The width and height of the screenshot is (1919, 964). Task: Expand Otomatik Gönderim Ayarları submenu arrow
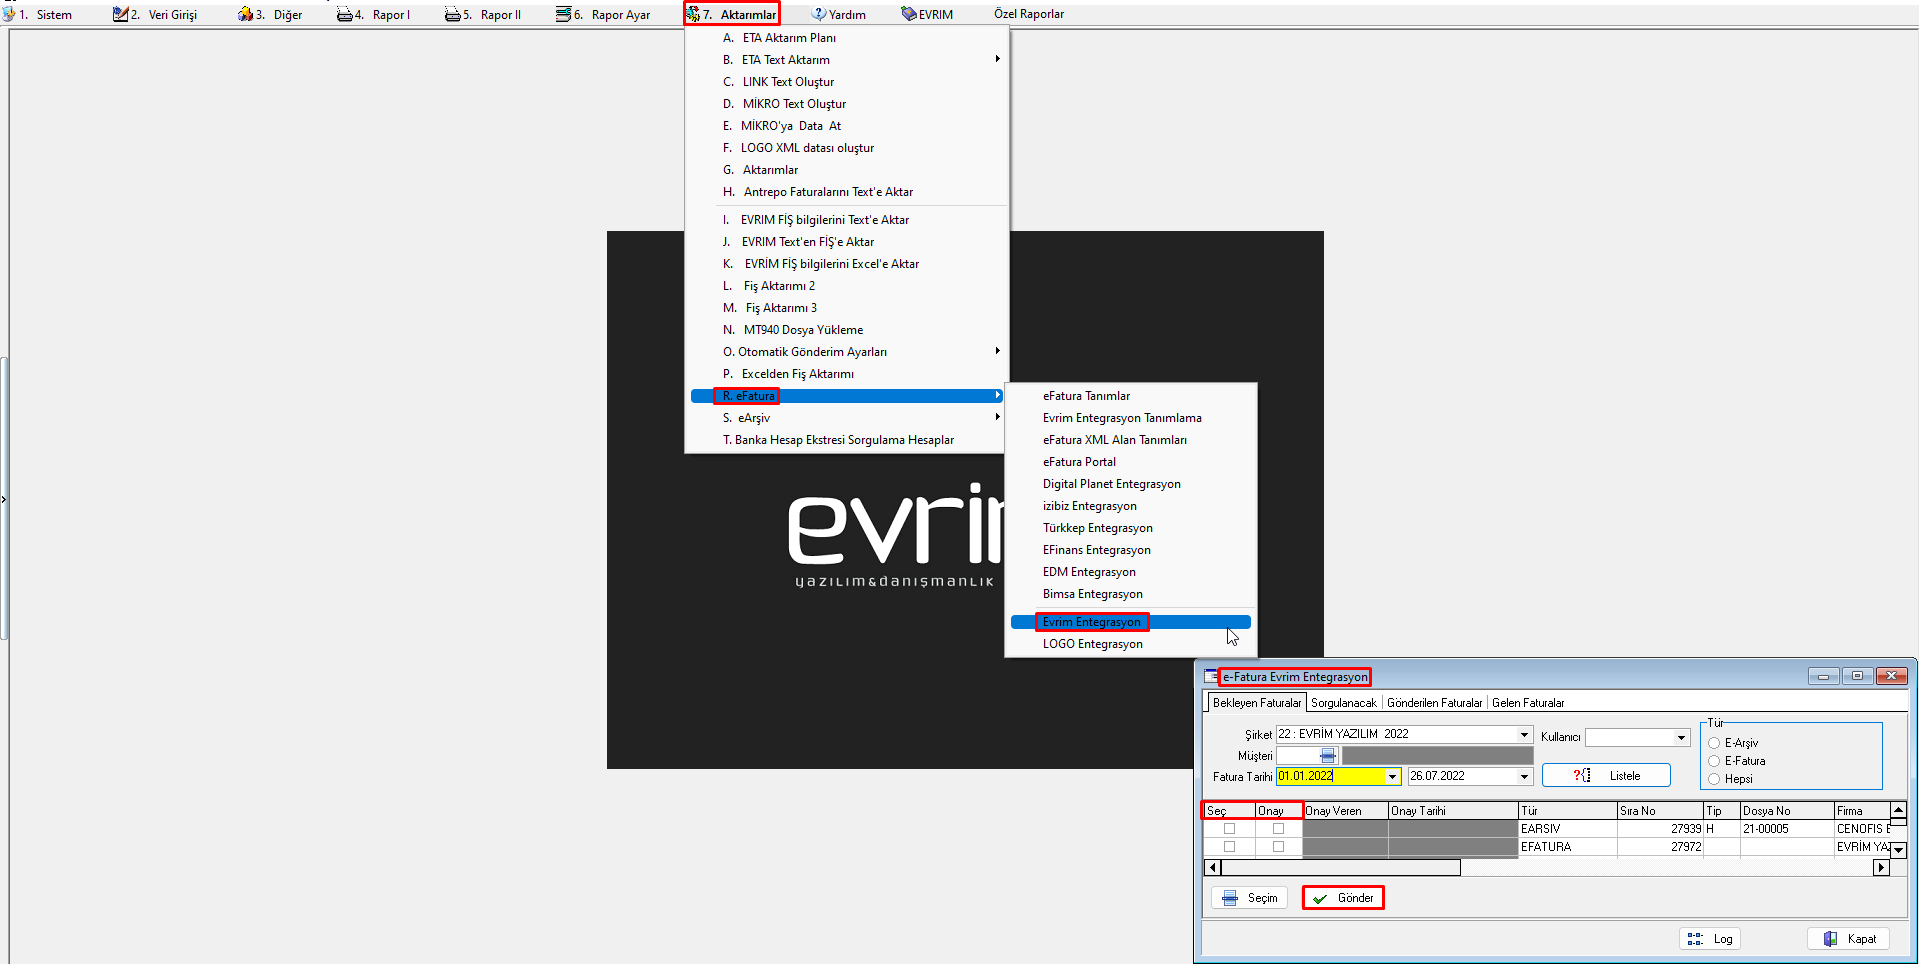pos(997,351)
